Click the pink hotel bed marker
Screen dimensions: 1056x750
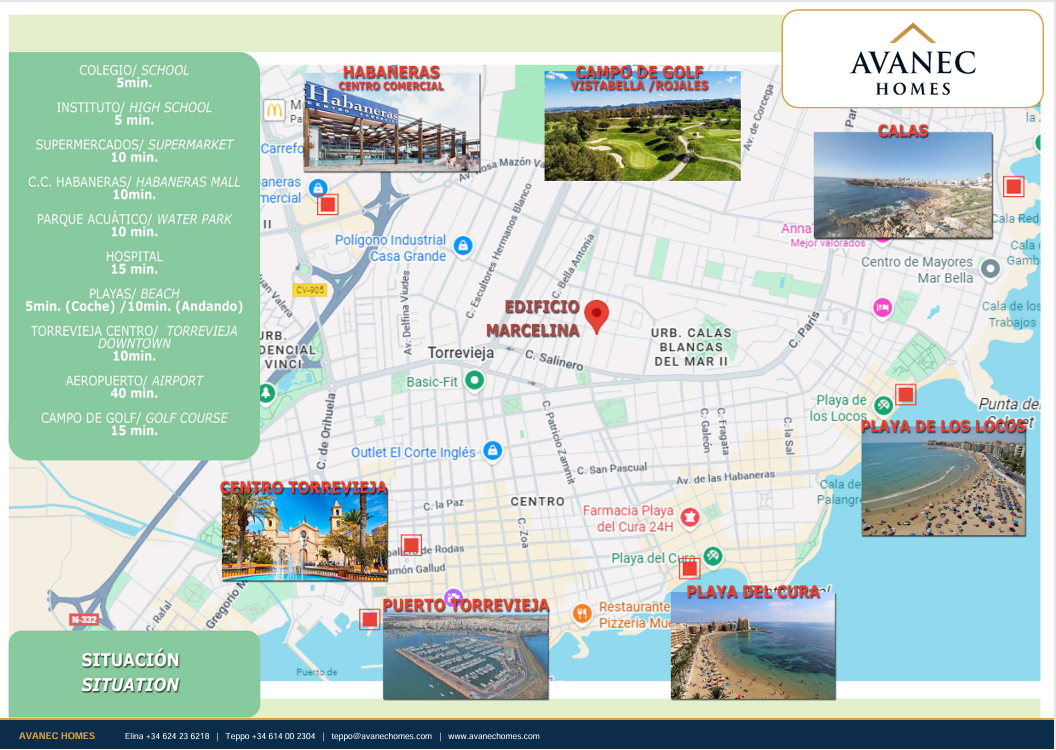[882, 308]
